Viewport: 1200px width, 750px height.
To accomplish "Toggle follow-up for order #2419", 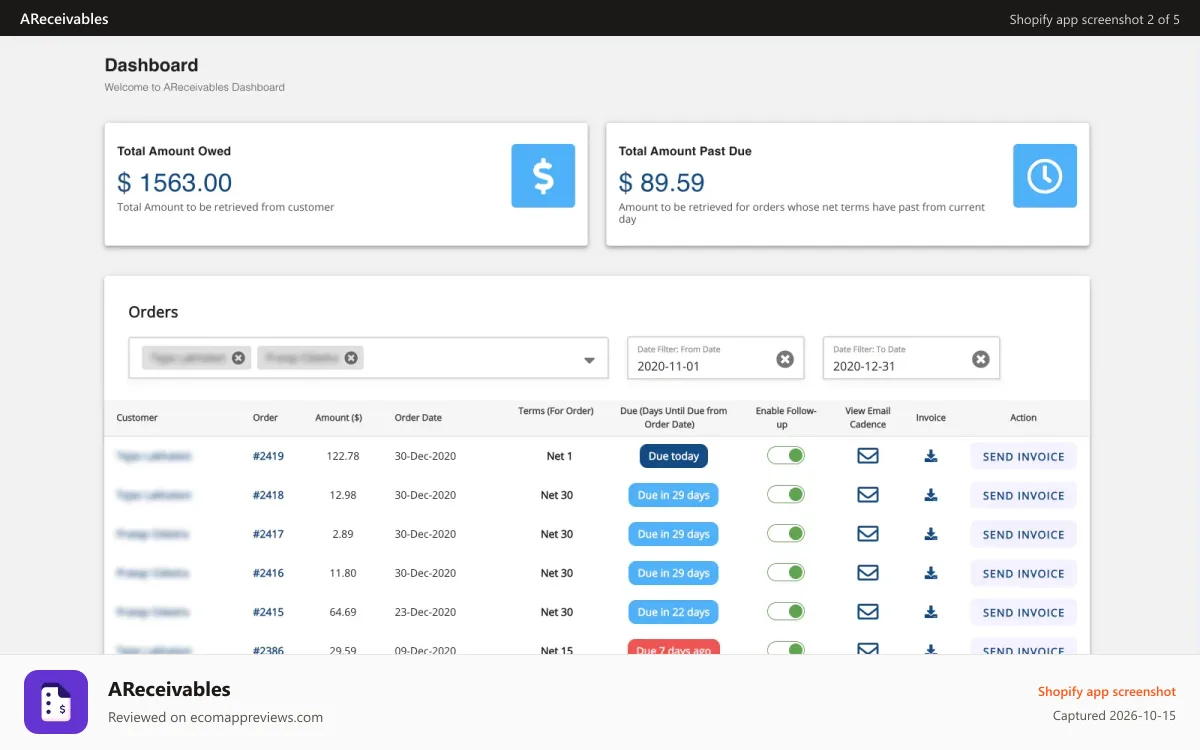I will click(786, 456).
